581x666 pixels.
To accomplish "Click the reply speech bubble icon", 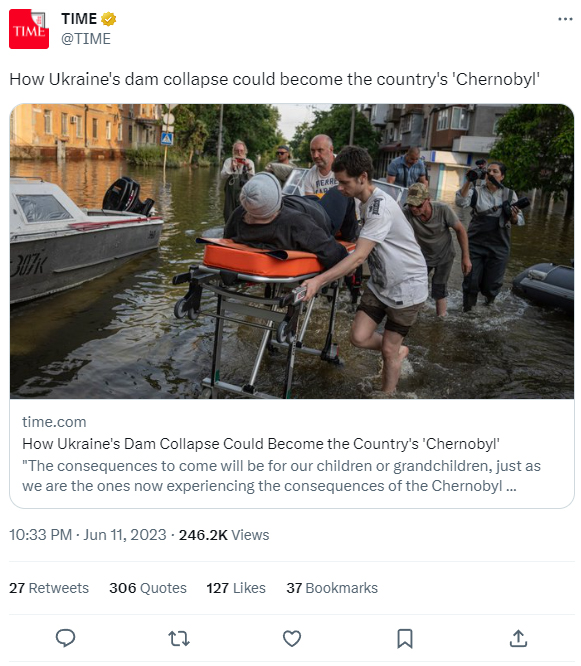I will (x=65, y=638).
